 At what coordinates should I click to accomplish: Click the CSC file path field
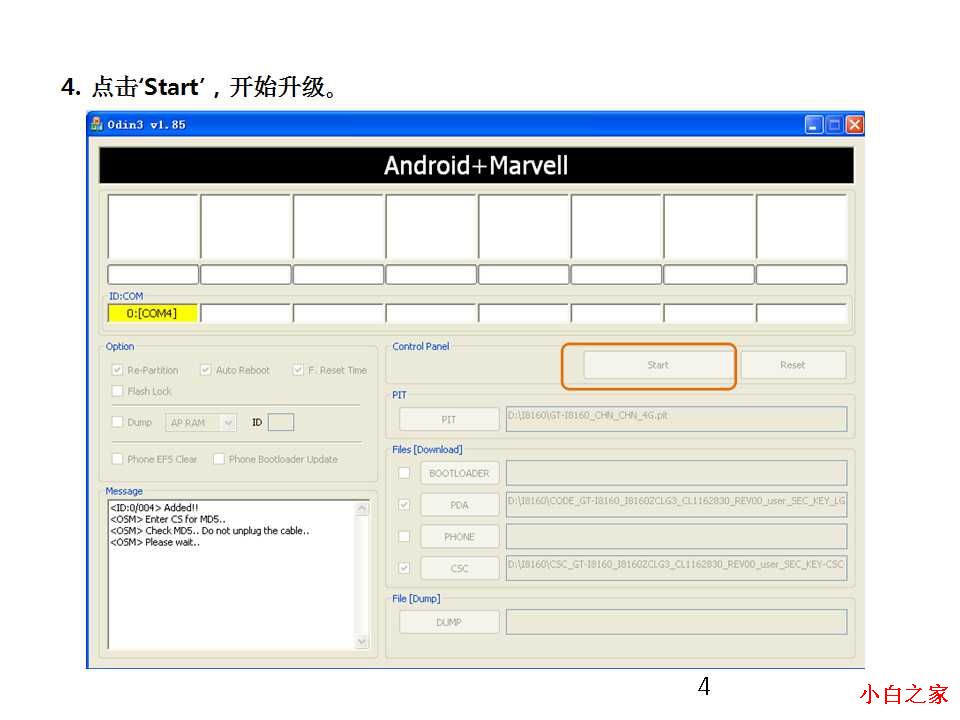[x=677, y=568]
